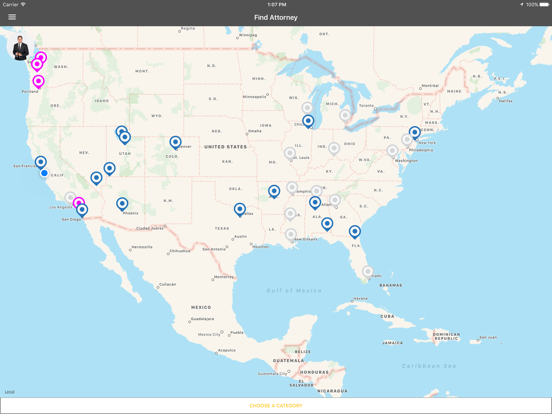
Task: Select the gray pin west of Los Angeles
Action: click(70, 197)
